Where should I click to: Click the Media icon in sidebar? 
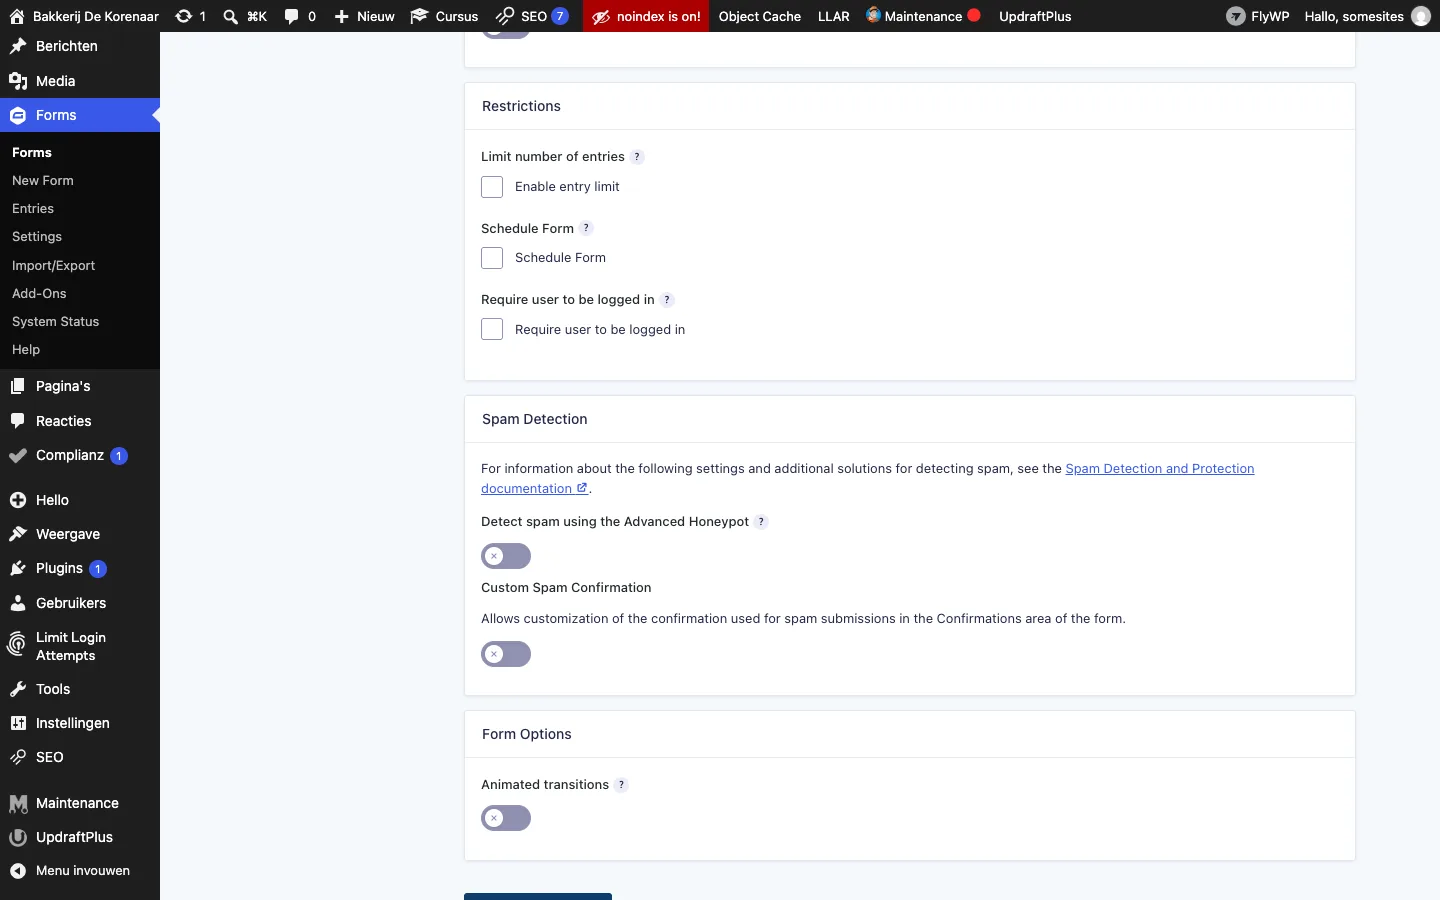pyautogui.click(x=18, y=81)
